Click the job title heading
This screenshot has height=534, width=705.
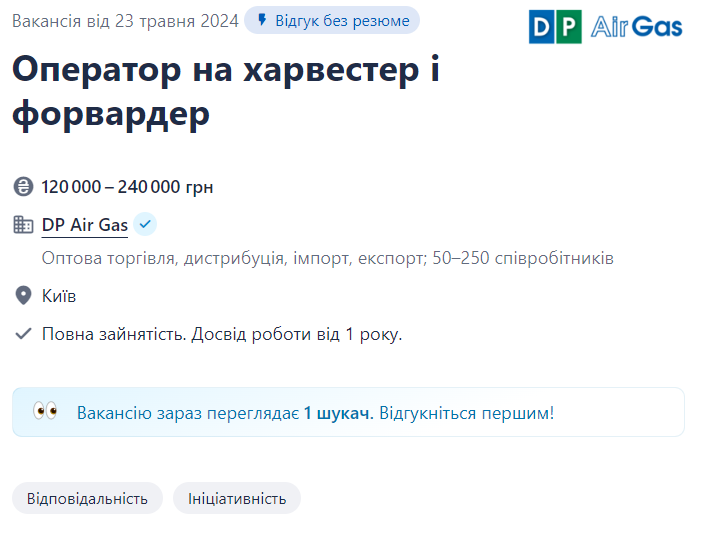tap(226, 92)
